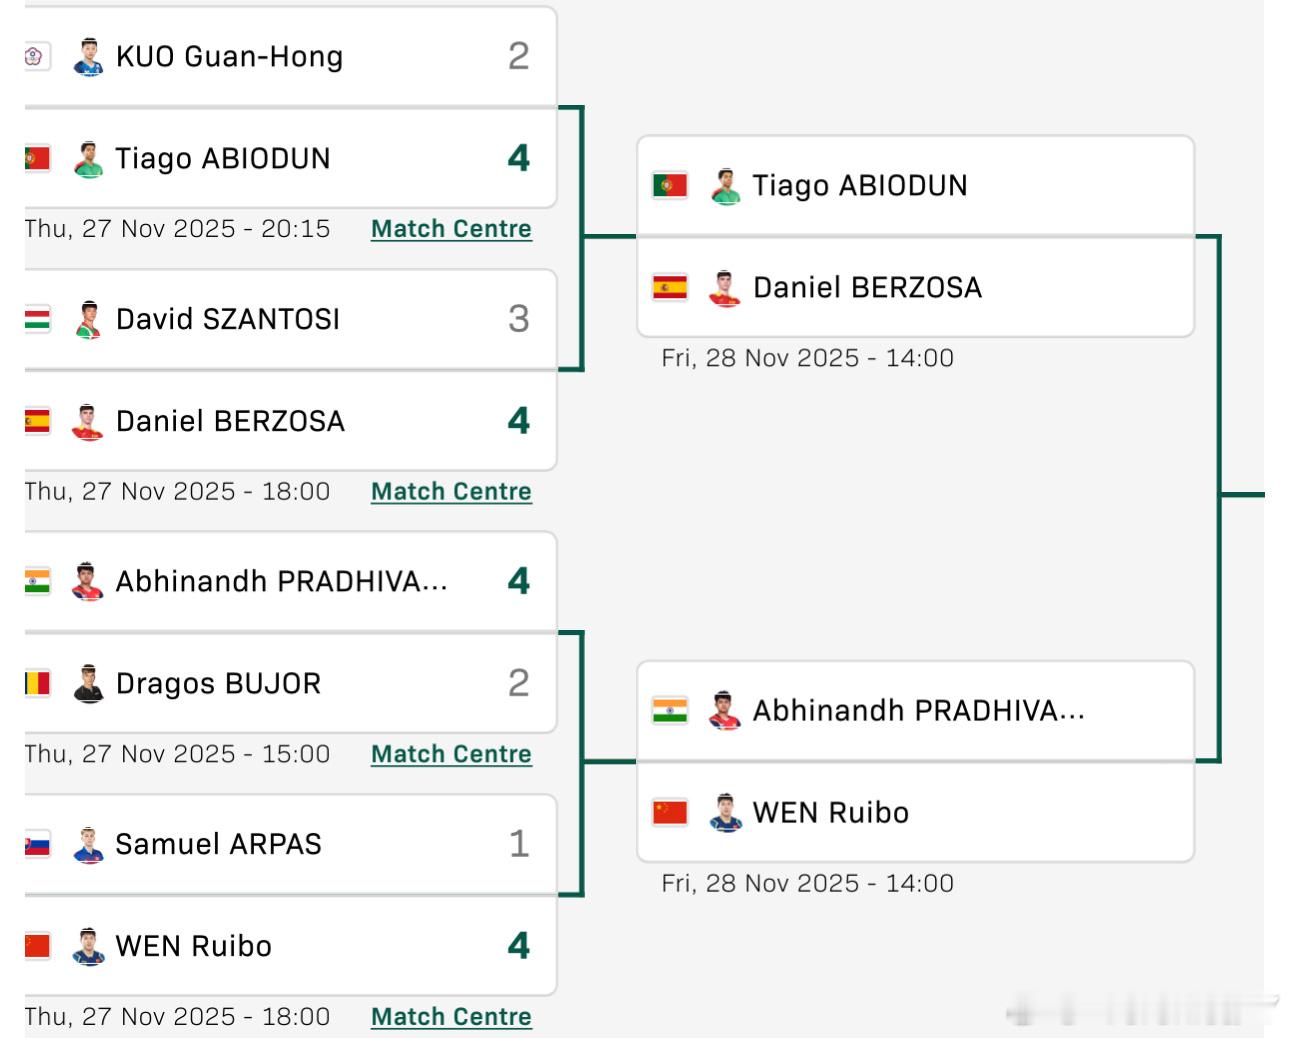Click Tiago ABIODUN's avatar in the quarterfinal card
The image size is (1290, 1038).
pyautogui.click(x=726, y=186)
